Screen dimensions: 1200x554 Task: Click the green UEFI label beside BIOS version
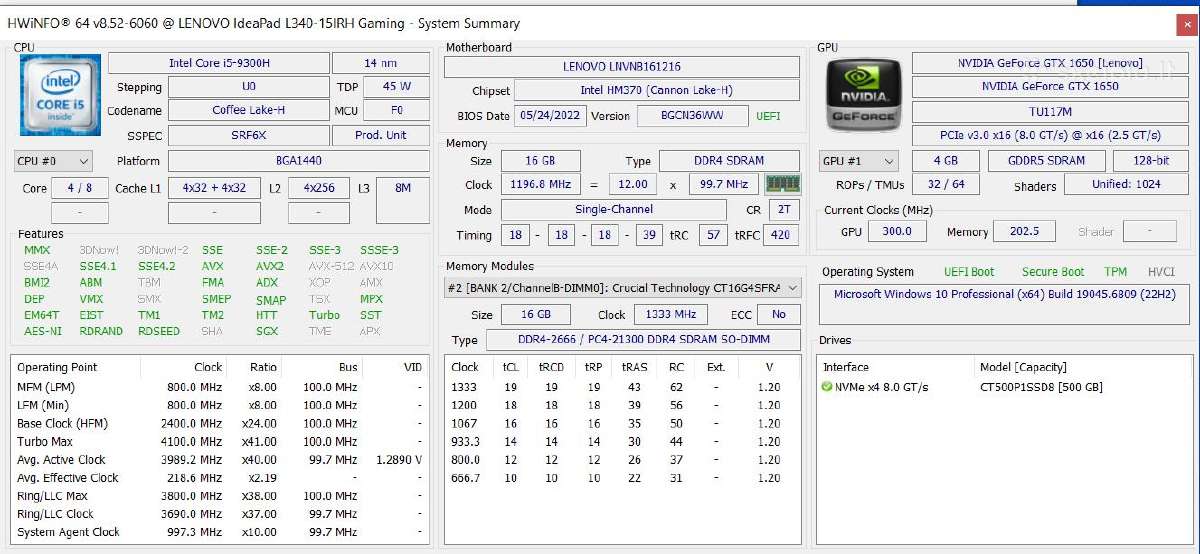click(x=769, y=116)
